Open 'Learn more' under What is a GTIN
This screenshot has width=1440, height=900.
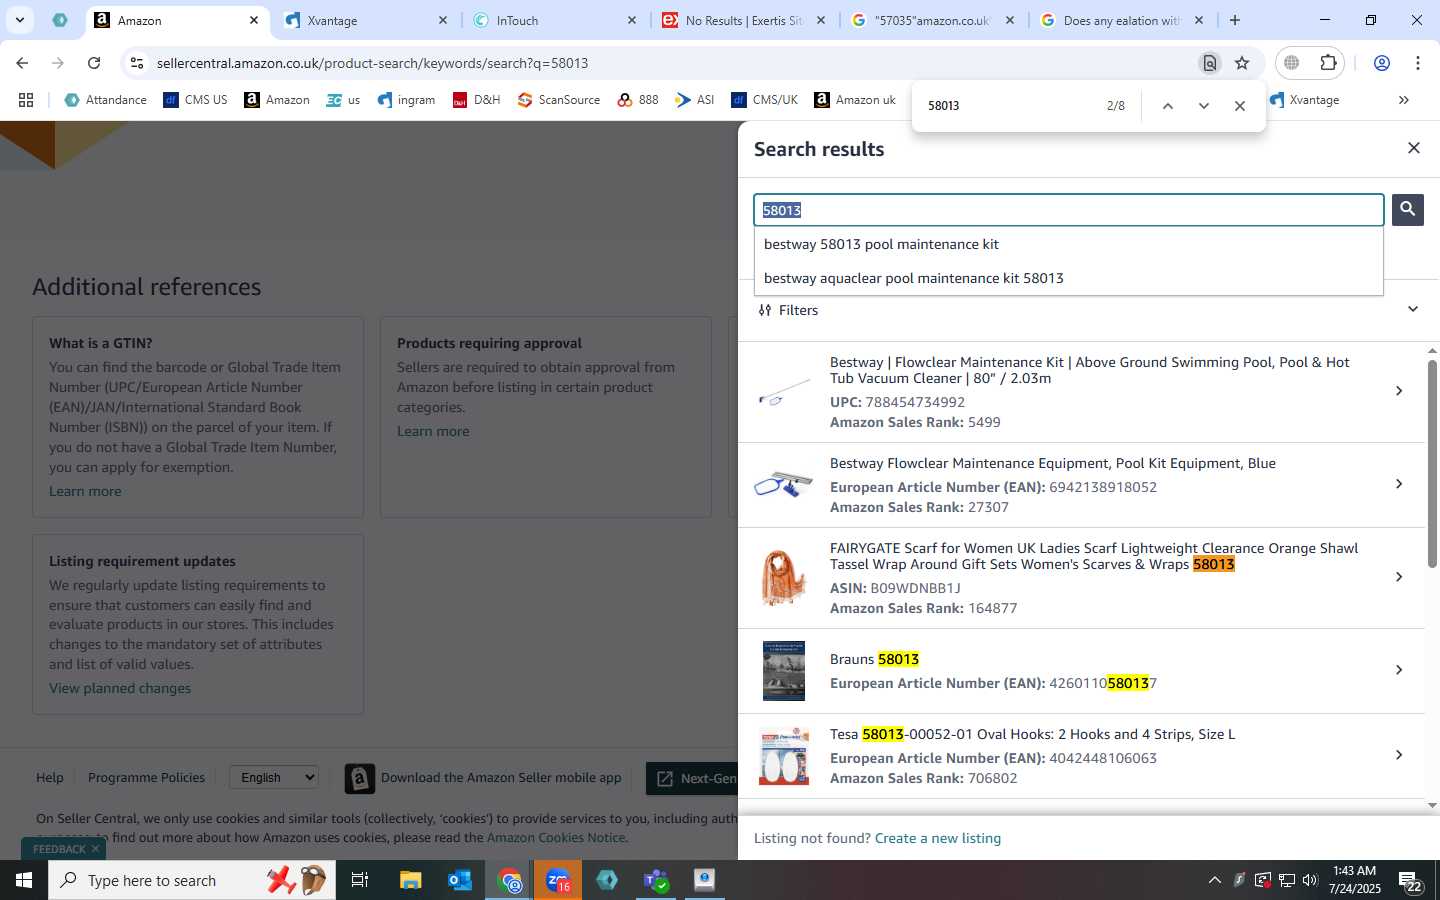(85, 491)
